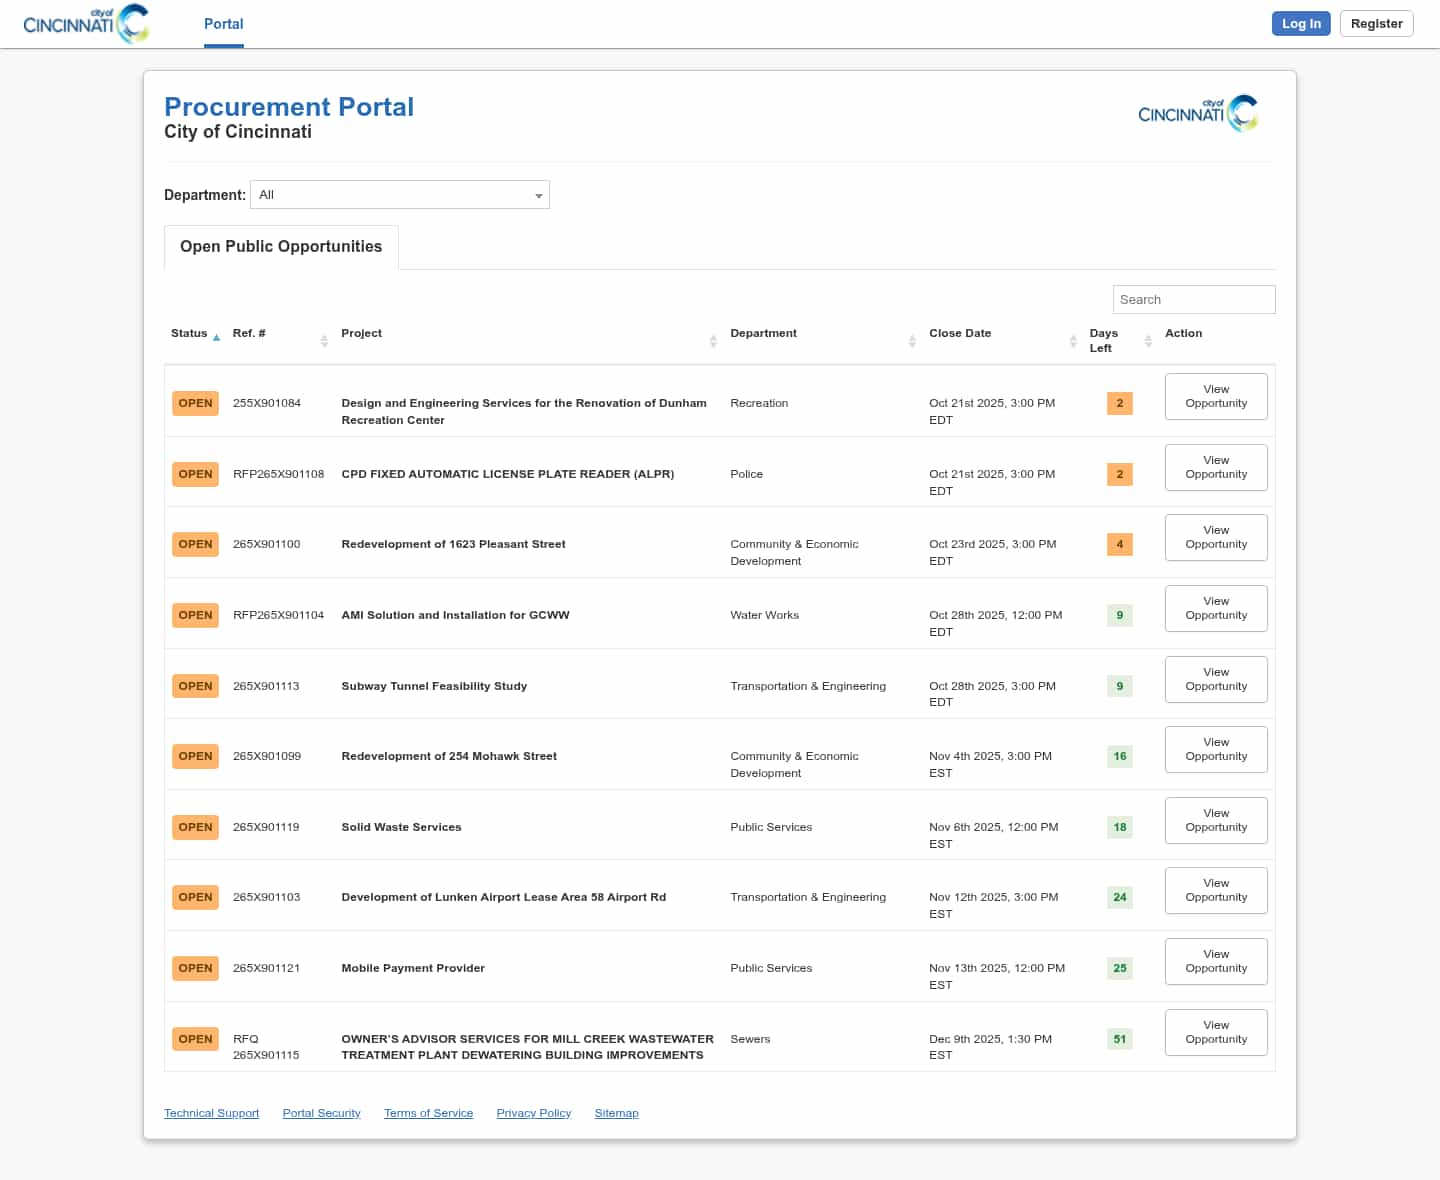Open the Privacy Policy footer link
The height and width of the screenshot is (1180, 1440).
[x=533, y=1113]
